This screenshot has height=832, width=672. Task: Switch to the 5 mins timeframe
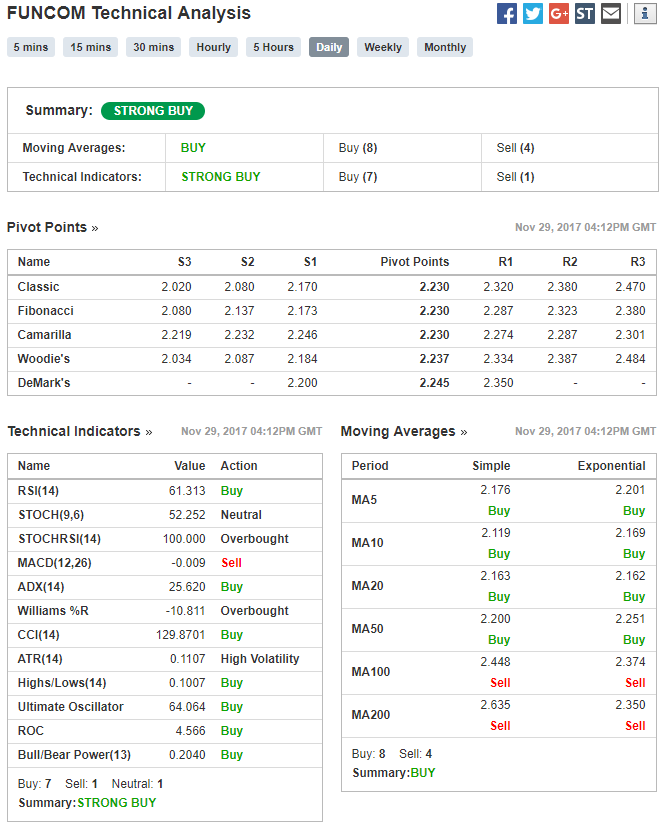[31, 47]
